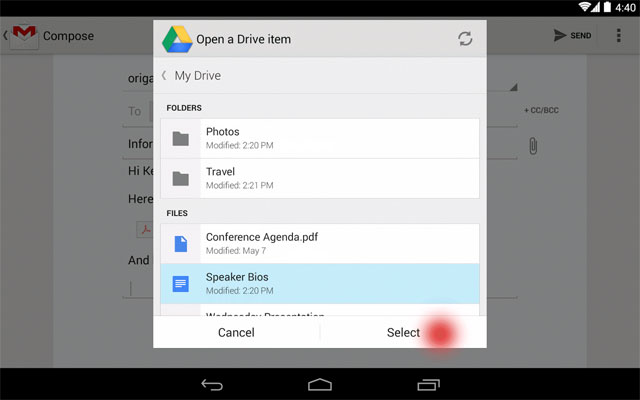Click Send in Gmail compose window
The height and width of the screenshot is (400, 640).
point(572,36)
